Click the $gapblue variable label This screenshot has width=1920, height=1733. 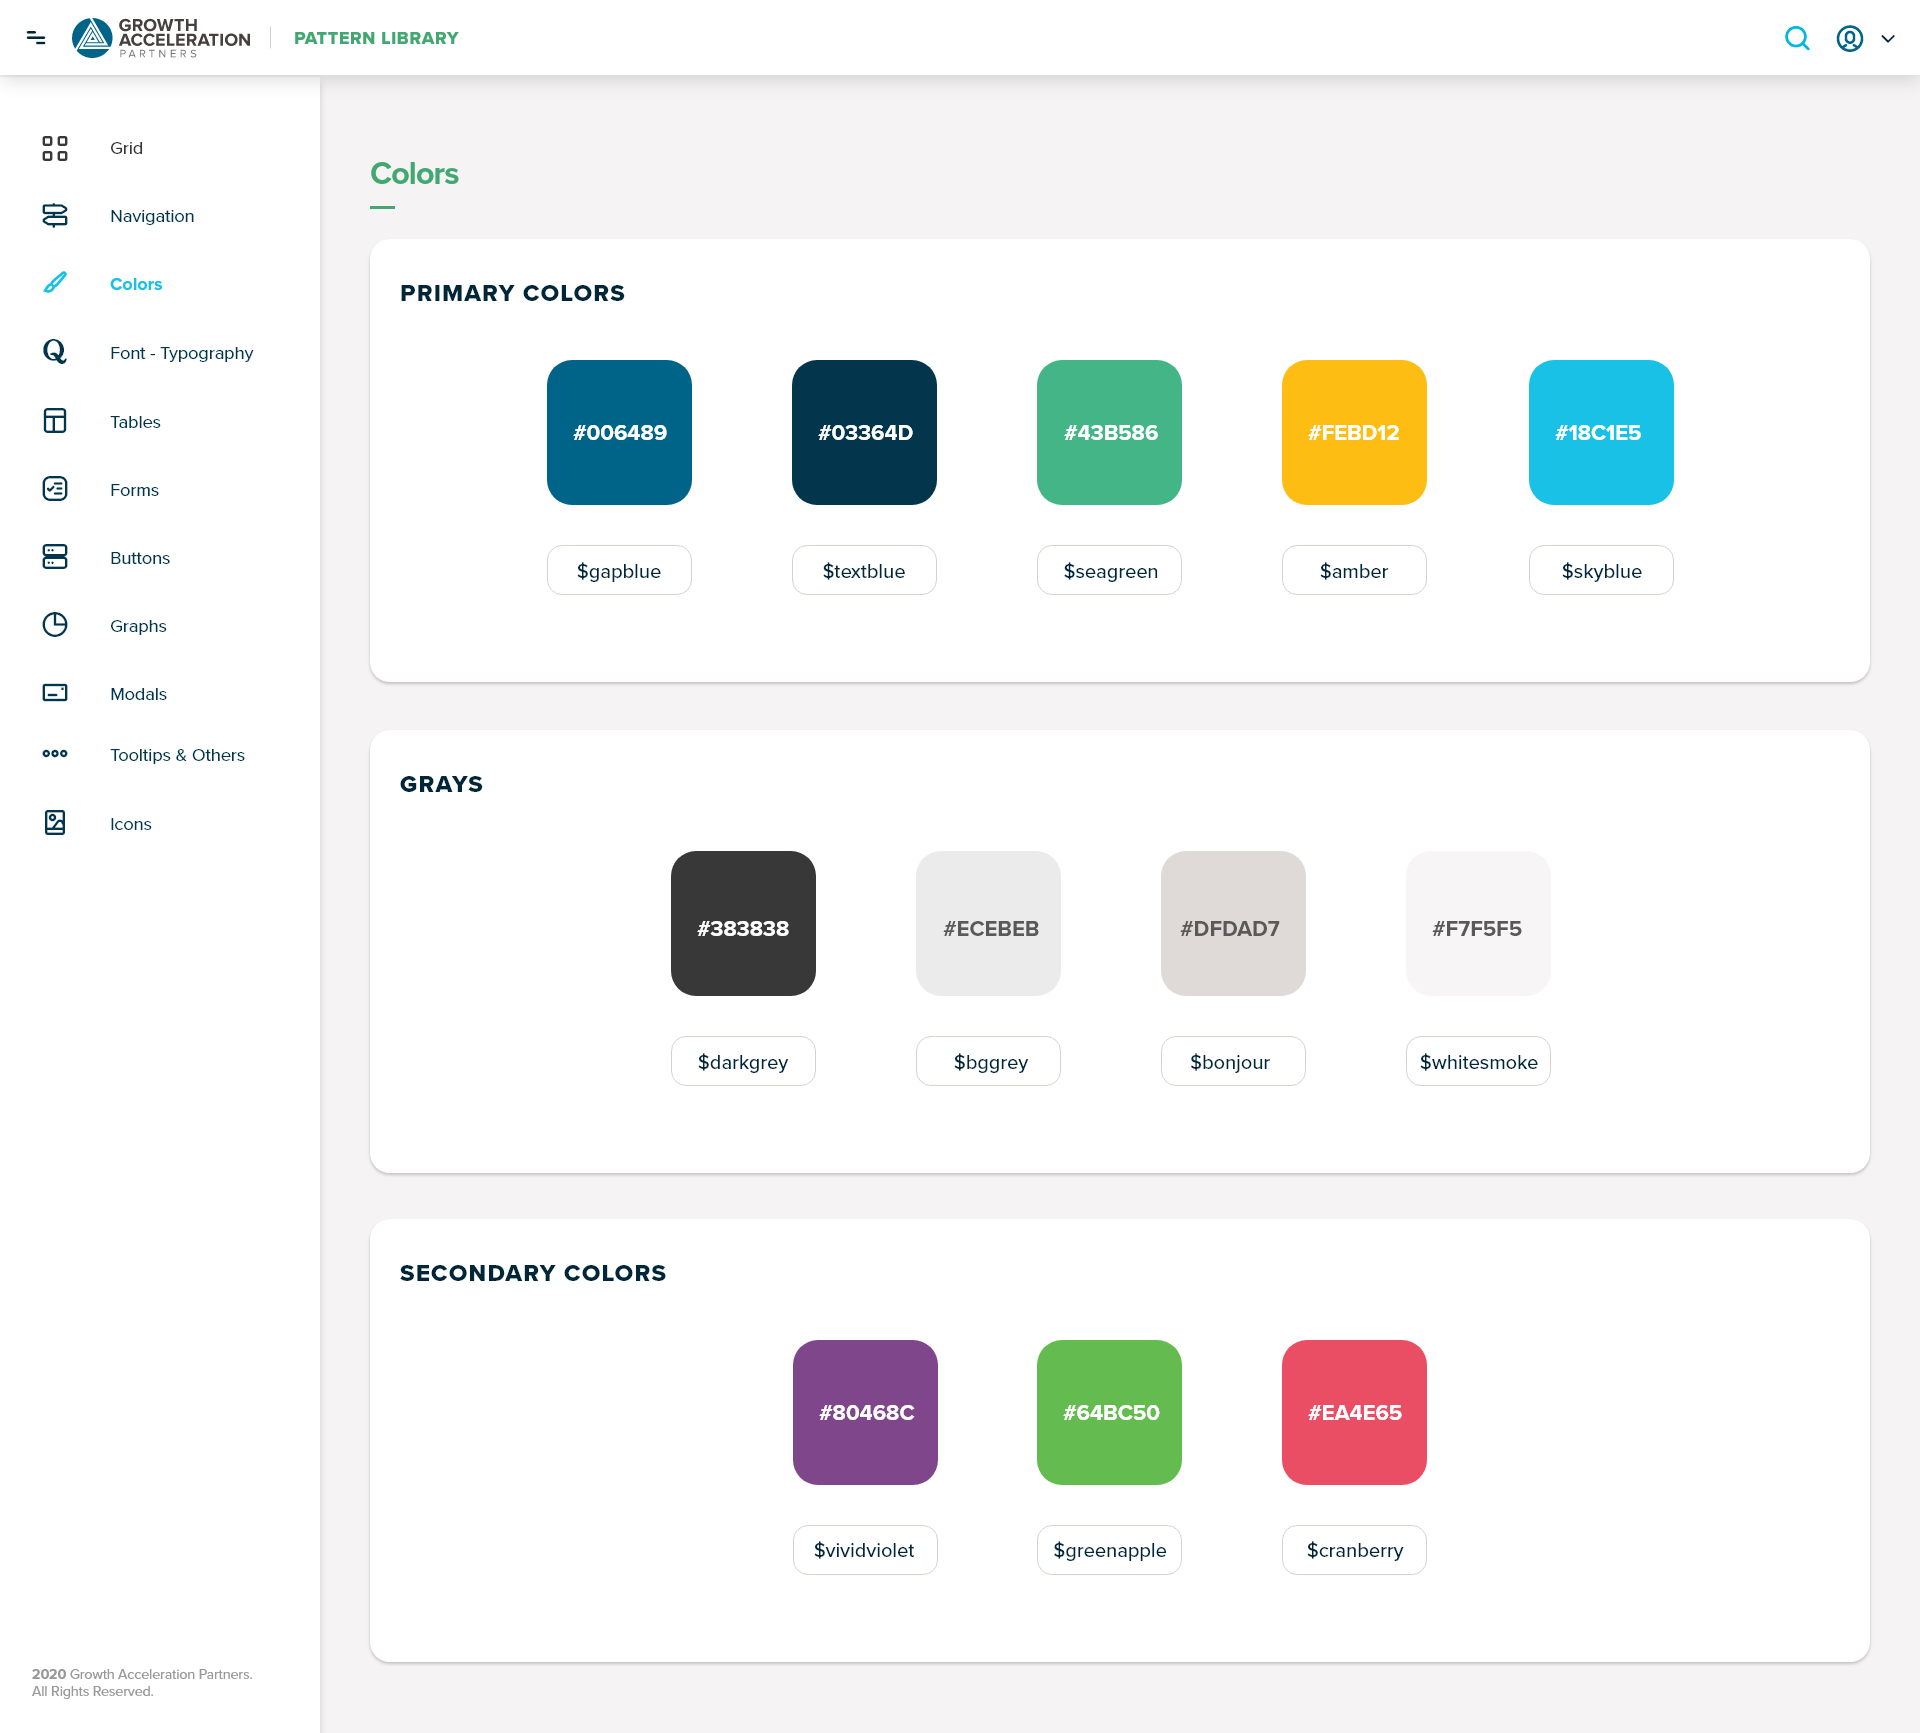619,571
